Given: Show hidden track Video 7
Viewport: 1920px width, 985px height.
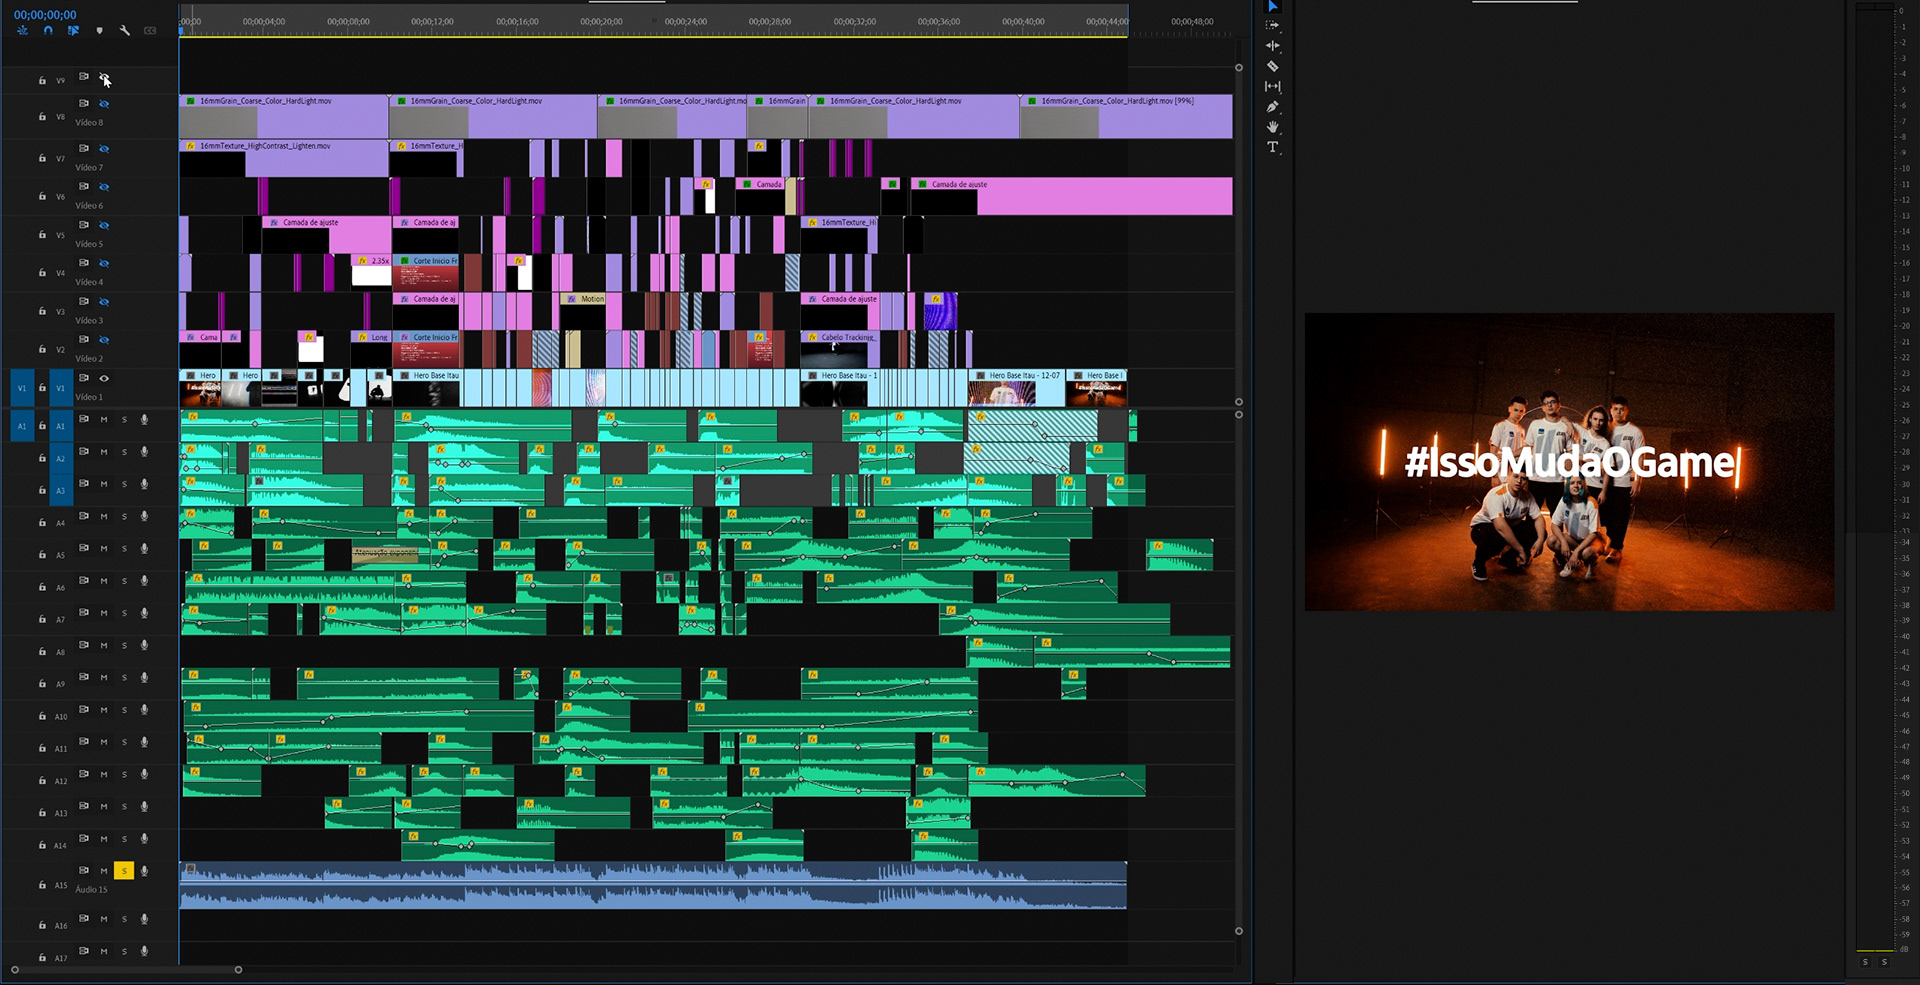Looking at the screenshot, I should click(x=104, y=148).
